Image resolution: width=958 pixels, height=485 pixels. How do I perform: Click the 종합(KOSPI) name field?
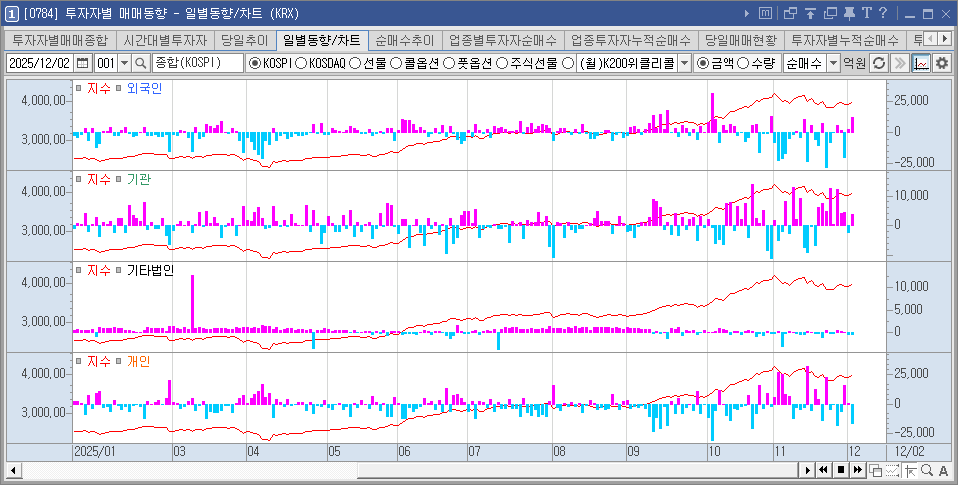198,63
